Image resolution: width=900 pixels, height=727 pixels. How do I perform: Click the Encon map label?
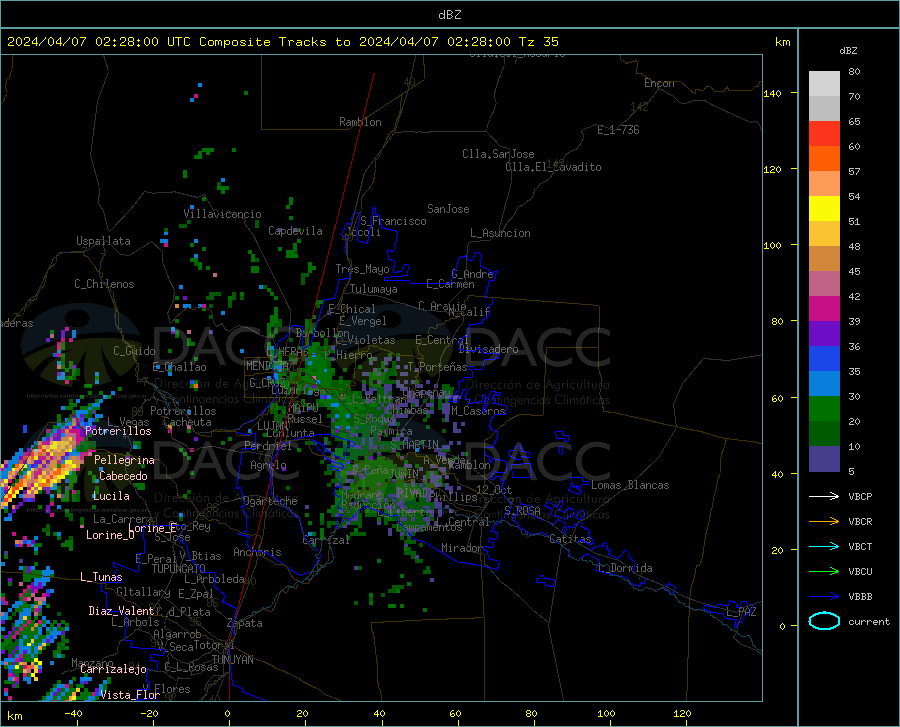coord(659,83)
